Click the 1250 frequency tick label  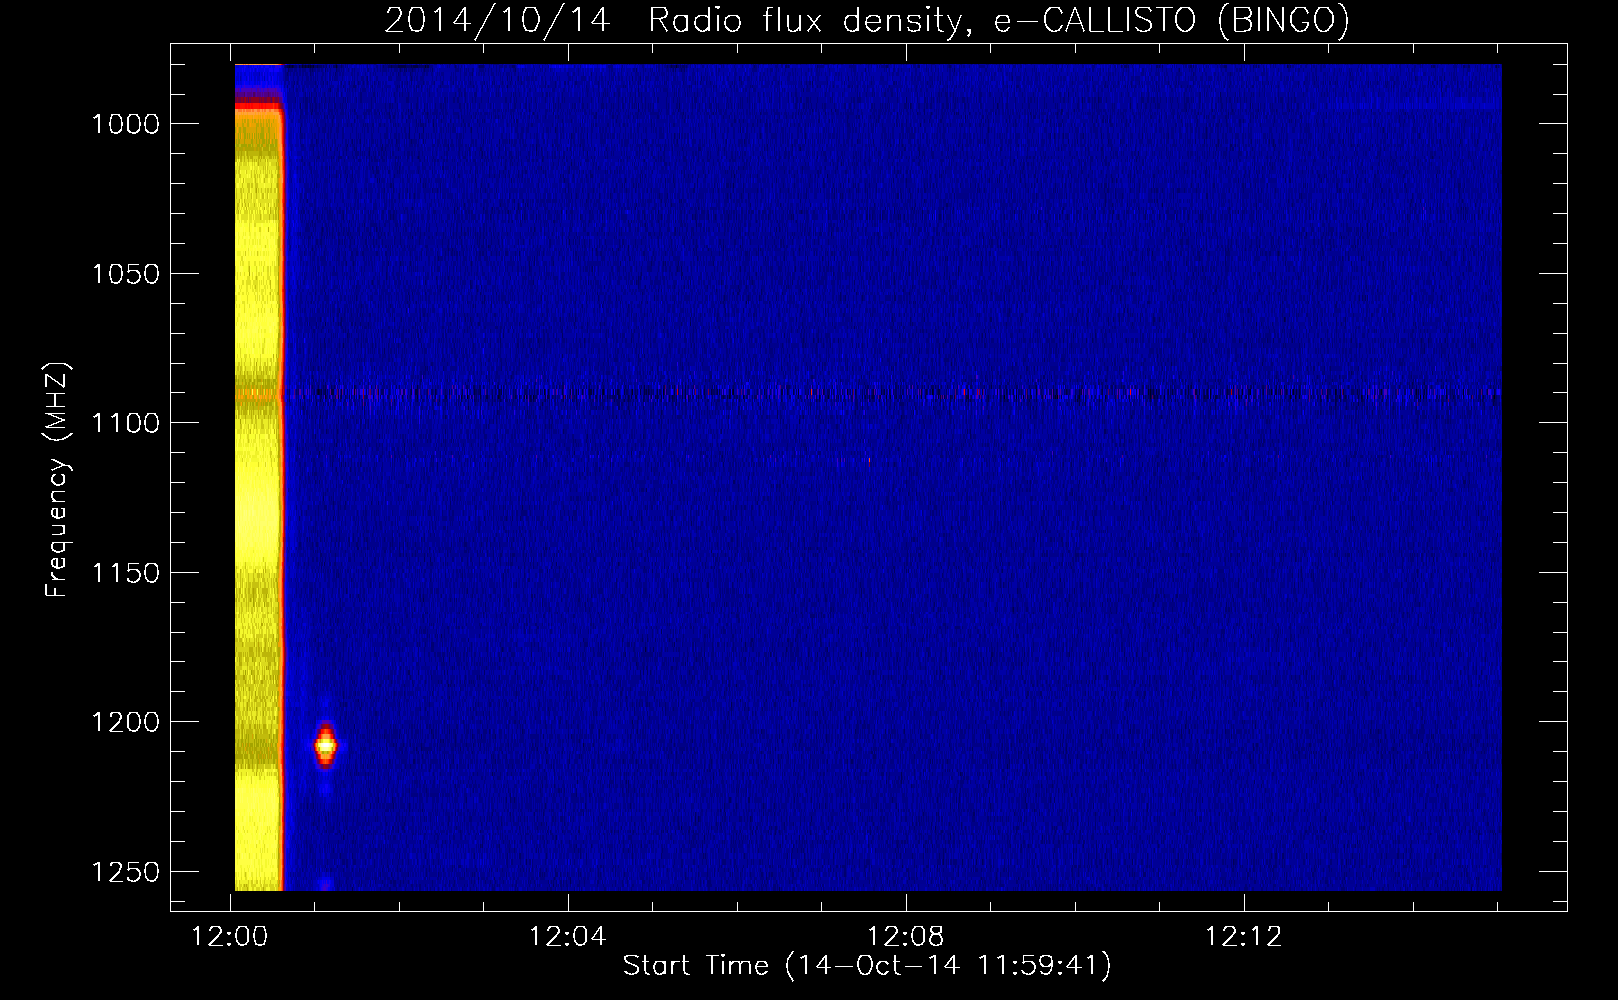(x=125, y=872)
